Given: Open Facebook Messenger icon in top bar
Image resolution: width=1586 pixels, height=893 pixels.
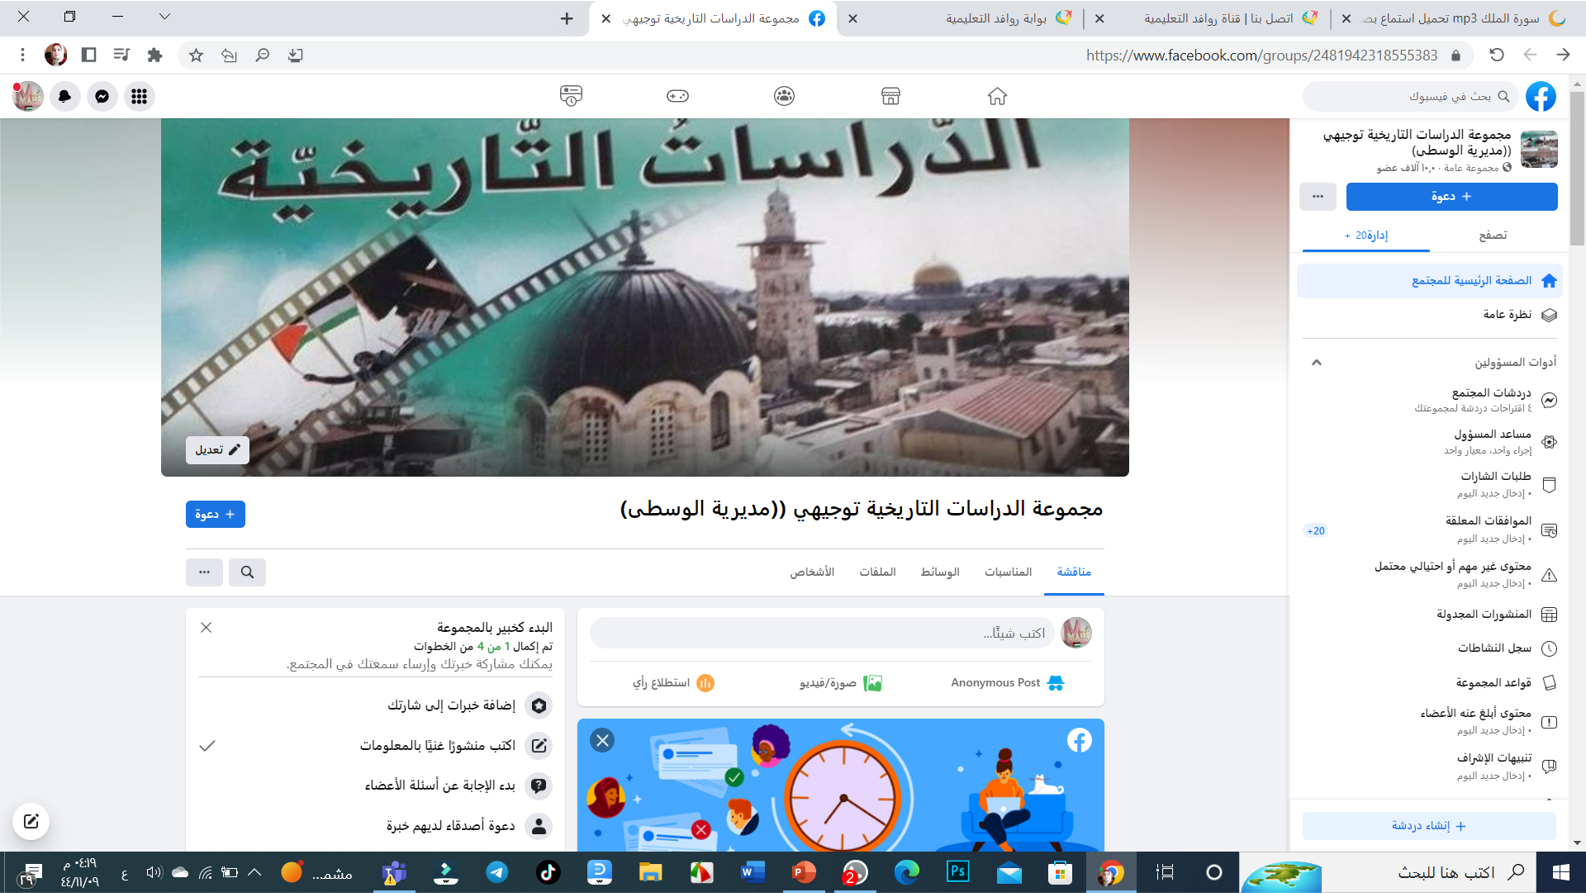Looking at the screenshot, I should coord(102,96).
